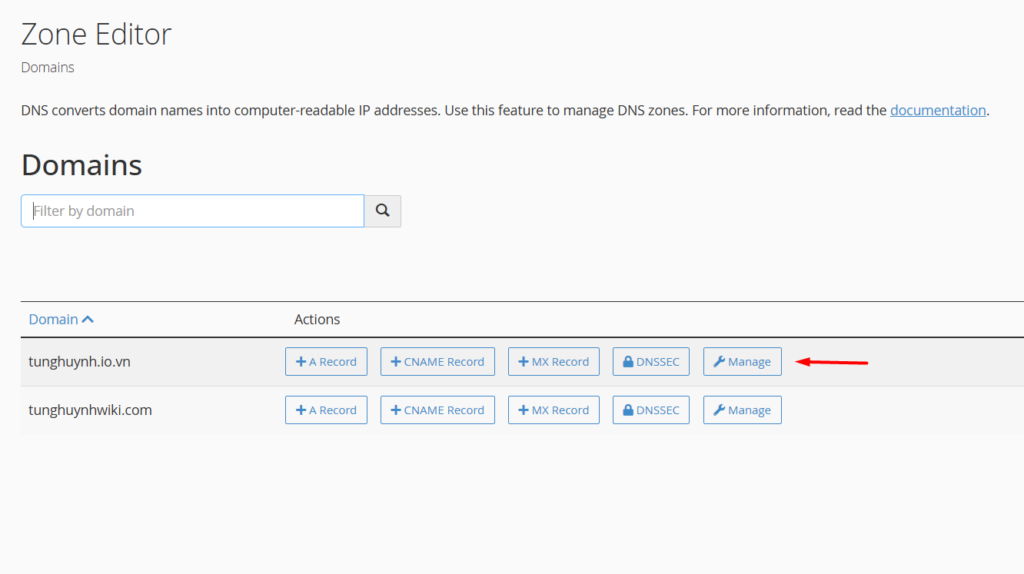Open the documentation link
This screenshot has width=1024, height=574.
coord(937,110)
